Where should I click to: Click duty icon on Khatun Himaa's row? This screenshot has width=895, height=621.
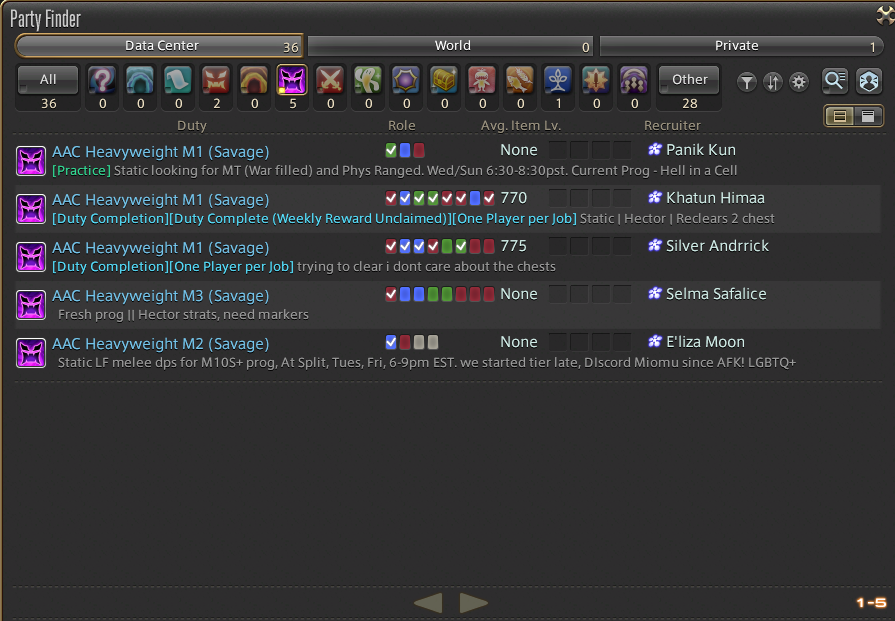[31, 209]
